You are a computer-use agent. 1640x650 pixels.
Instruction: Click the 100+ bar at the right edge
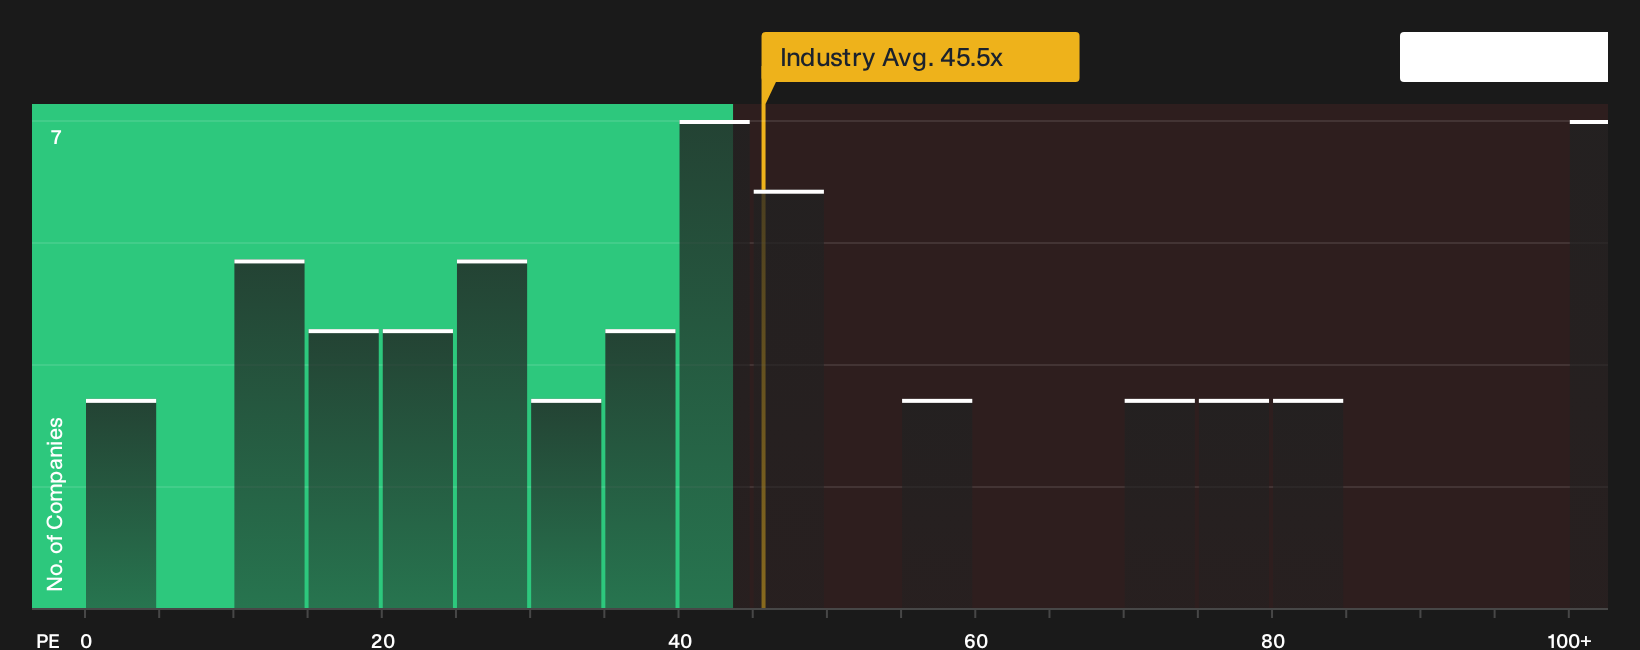[x=1589, y=365]
